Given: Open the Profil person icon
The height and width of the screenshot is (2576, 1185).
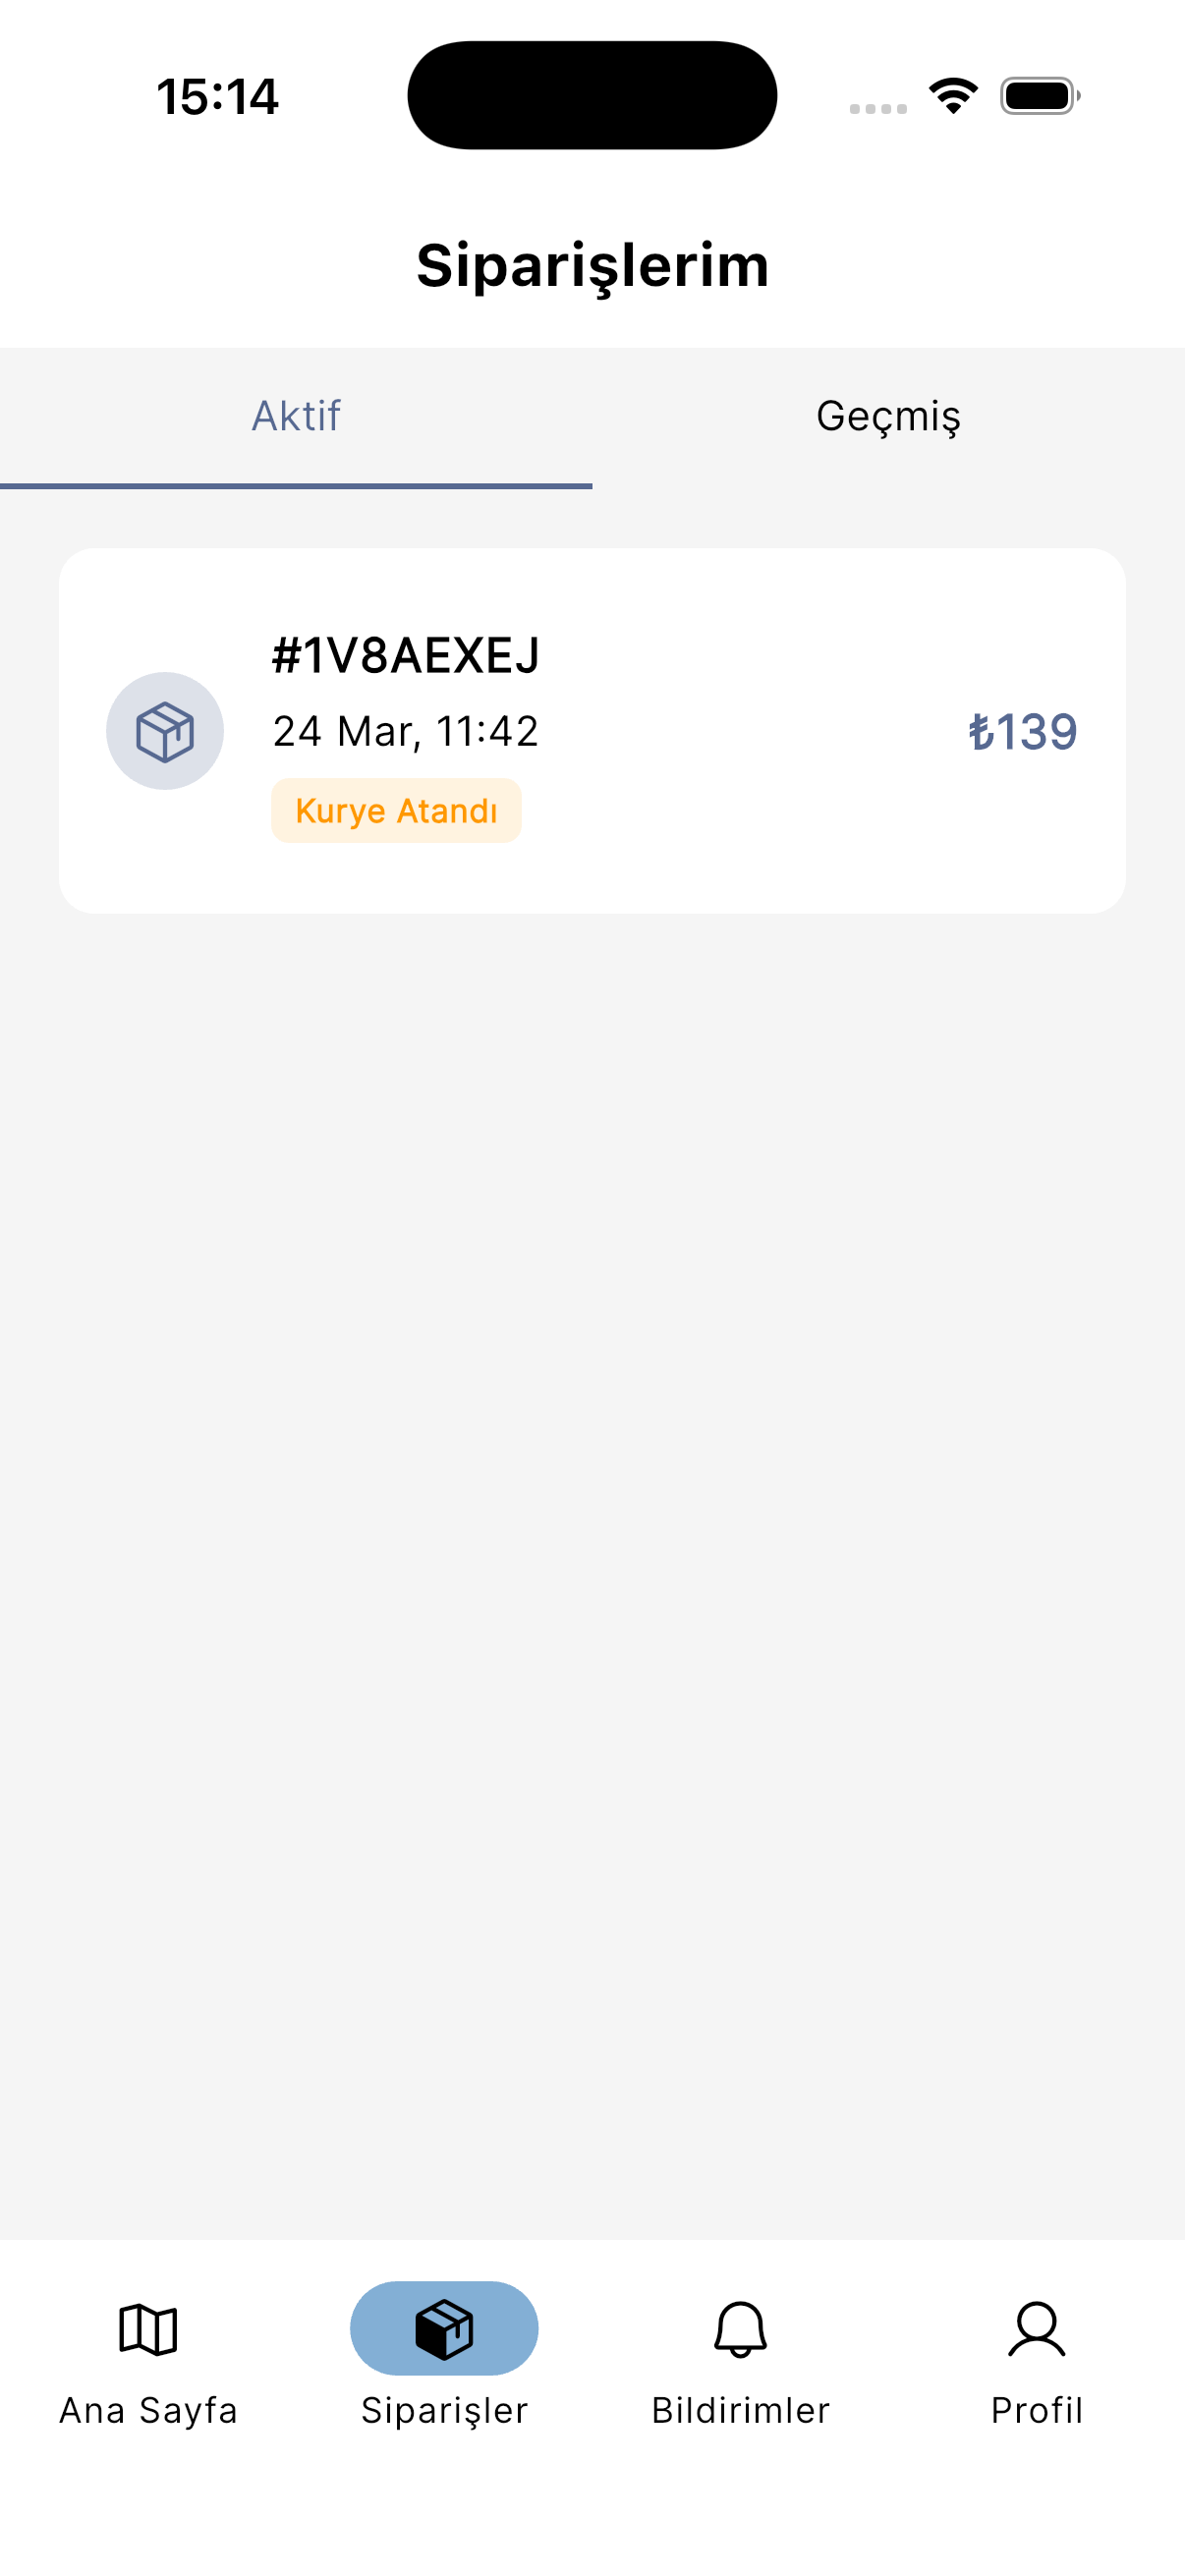Looking at the screenshot, I should click(x=1036, y=2329).
